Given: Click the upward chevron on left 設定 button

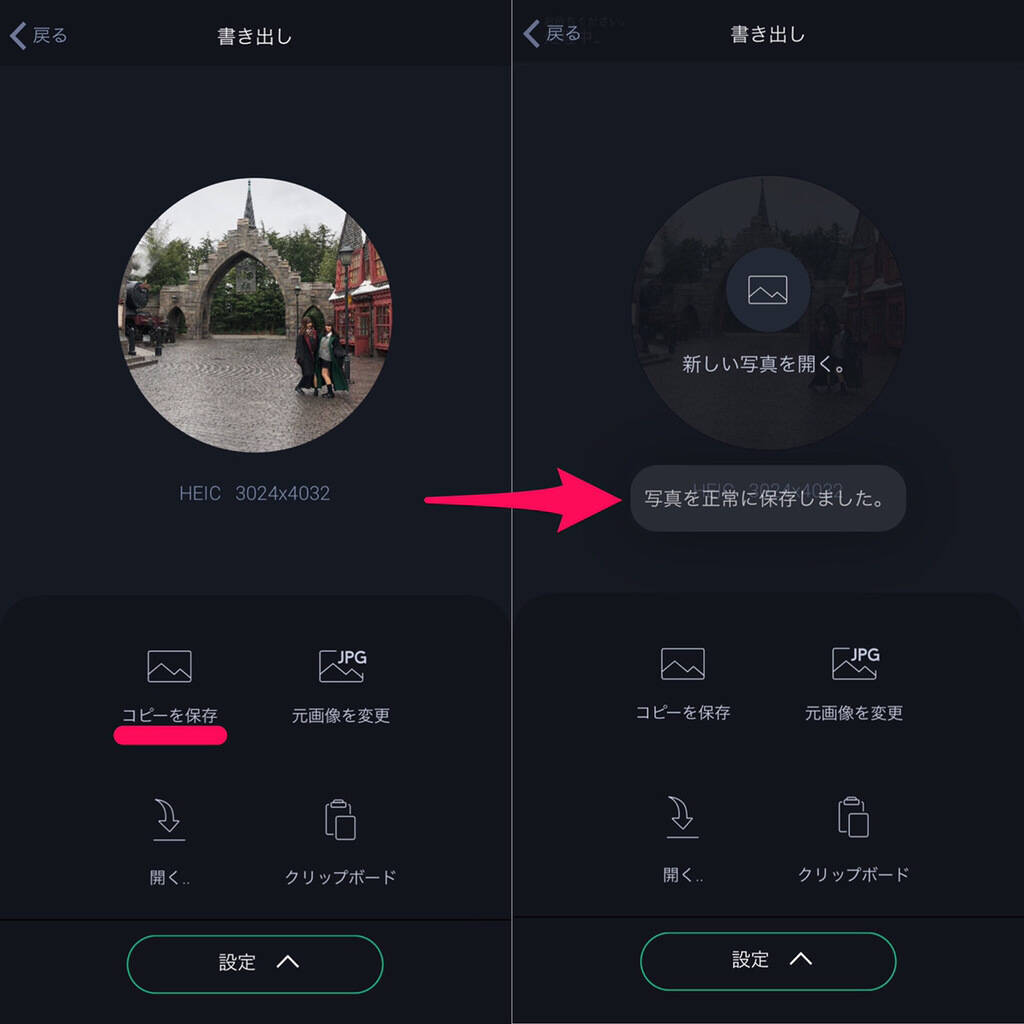Looking at the screenshot, I should click(x=287, y=962).
